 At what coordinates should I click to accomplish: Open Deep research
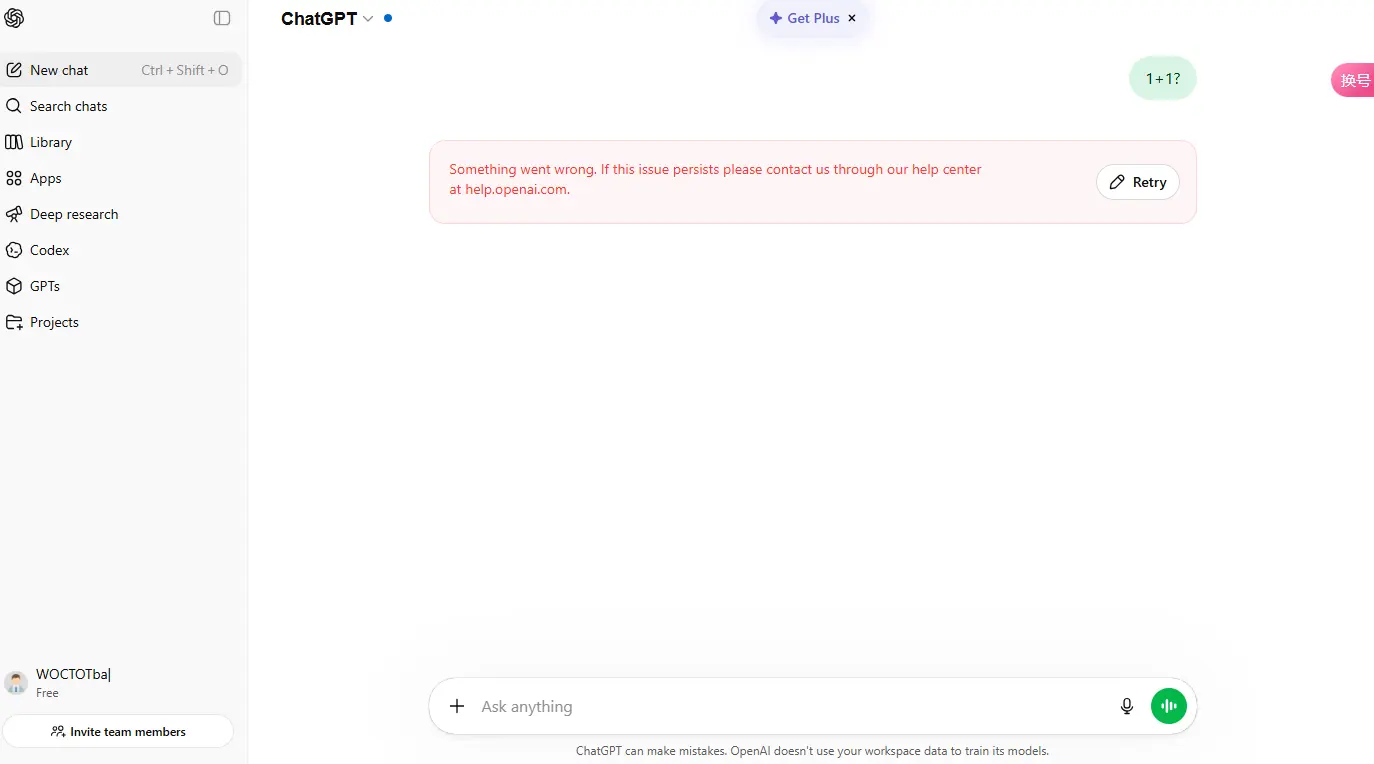pyautogui.click(x=121, y=214)
